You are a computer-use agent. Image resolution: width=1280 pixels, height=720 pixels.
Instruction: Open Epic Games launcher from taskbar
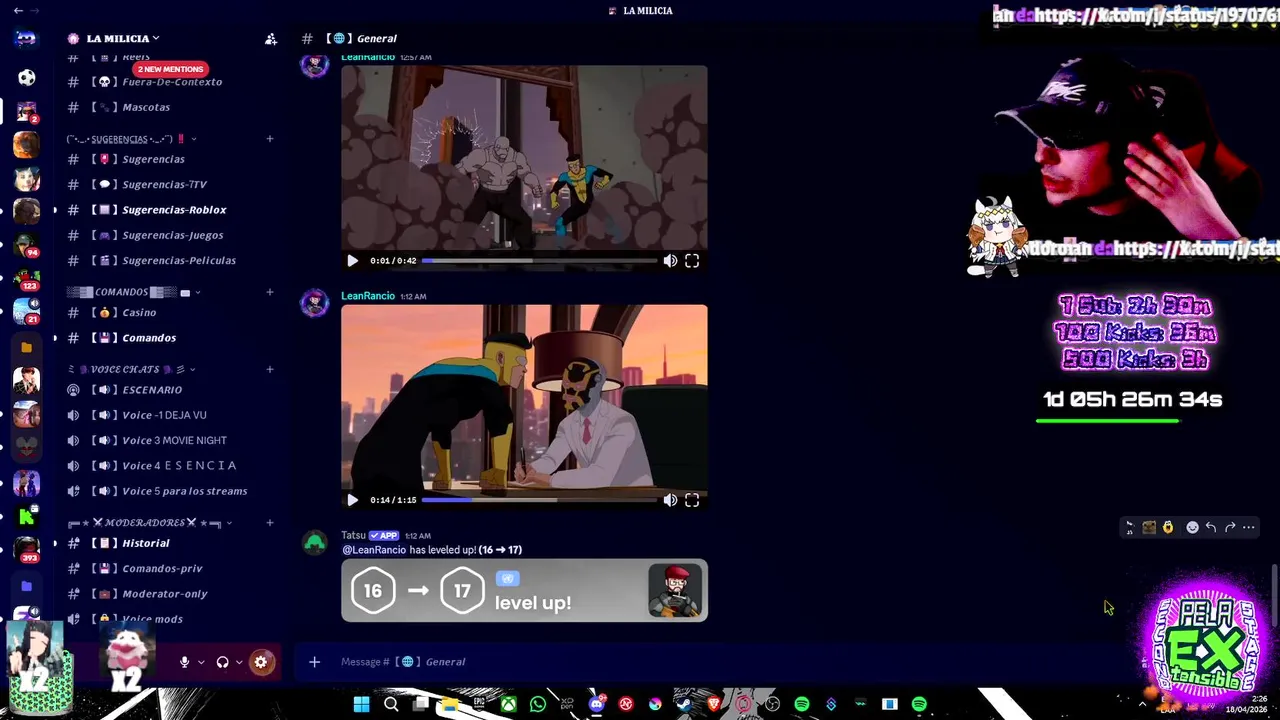click(479, 704)
